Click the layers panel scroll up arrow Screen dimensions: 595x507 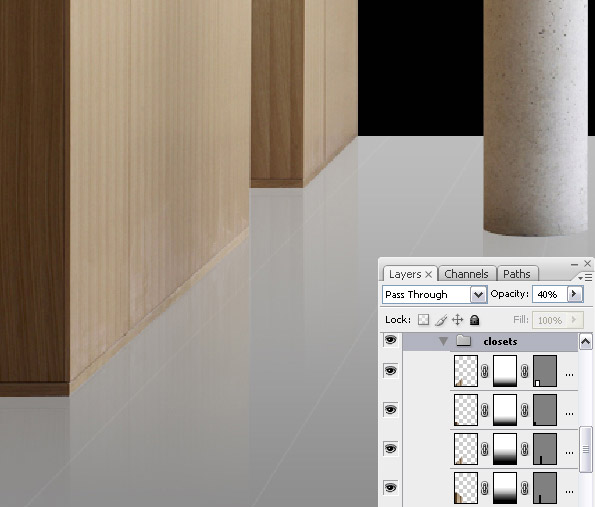tap(585, 342)
